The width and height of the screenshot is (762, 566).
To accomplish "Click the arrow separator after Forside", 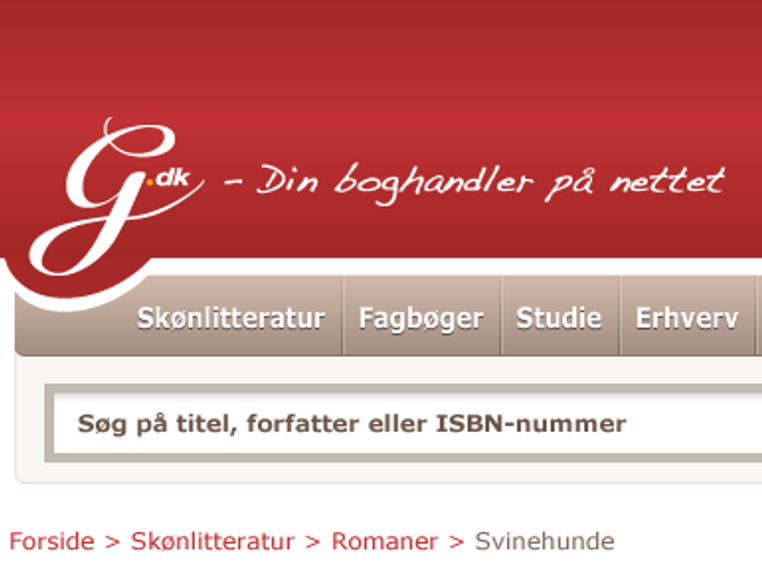I will tap(113, 542).
